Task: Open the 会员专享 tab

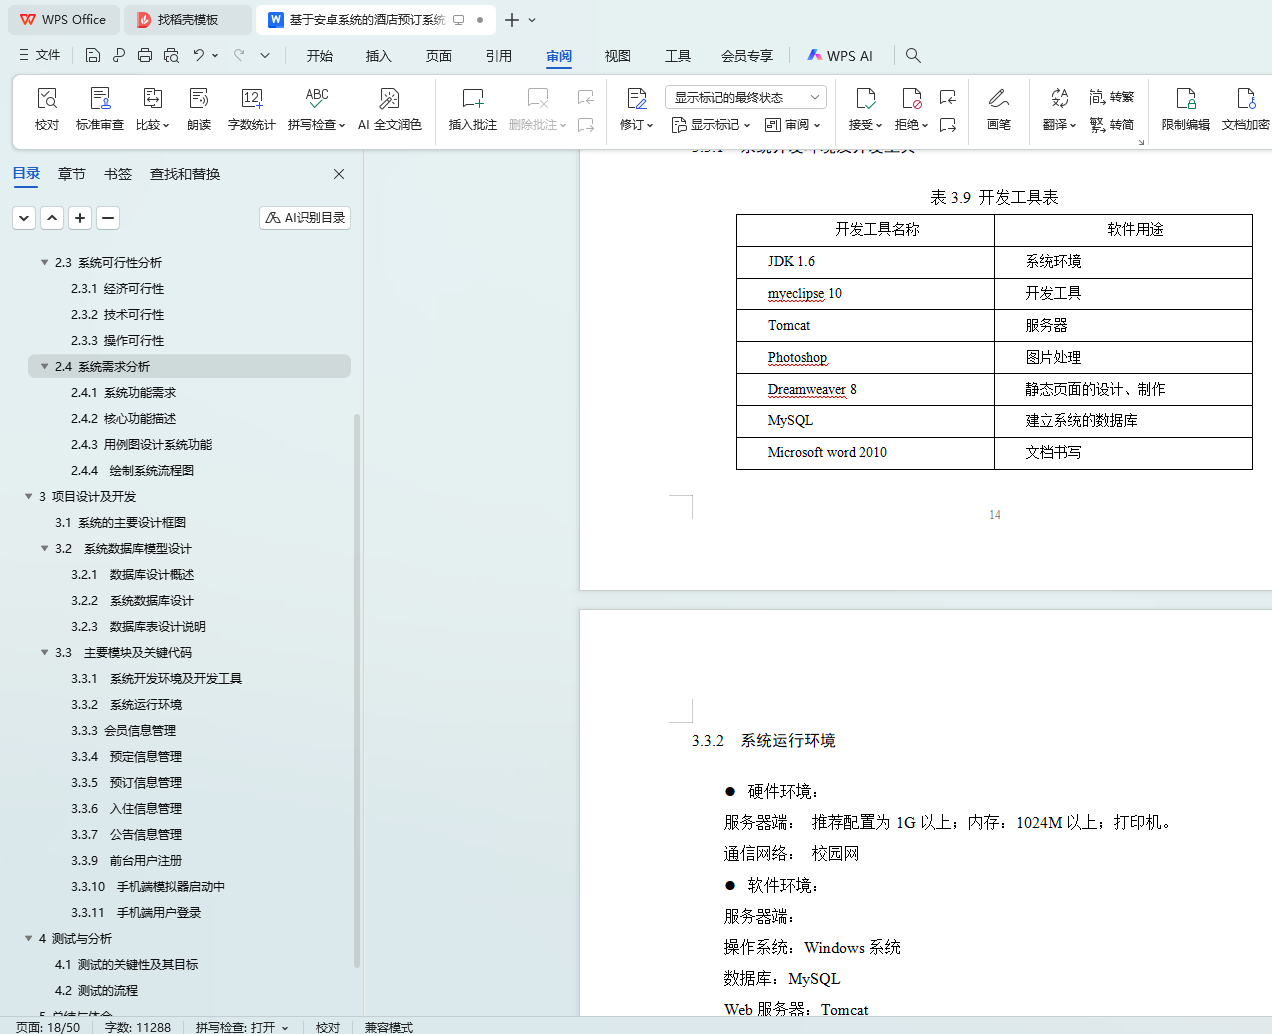Action: 747,56
